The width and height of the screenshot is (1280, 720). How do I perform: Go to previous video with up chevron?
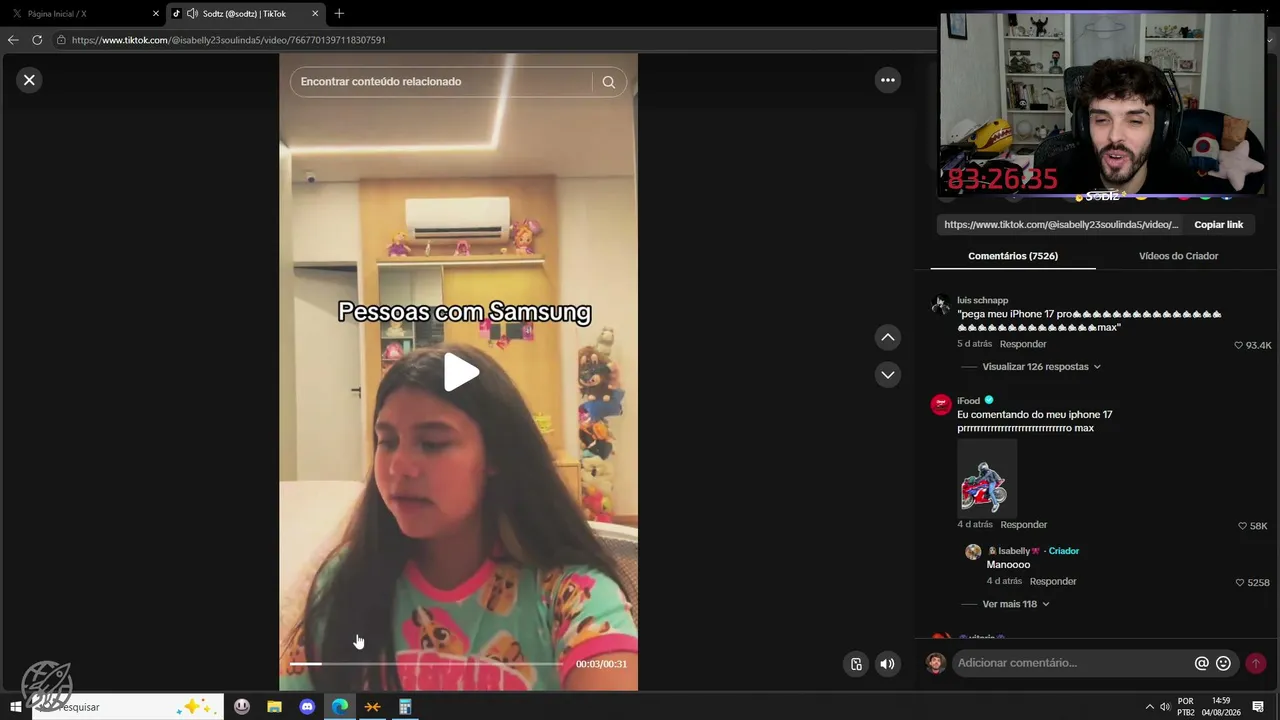(888, 337)
